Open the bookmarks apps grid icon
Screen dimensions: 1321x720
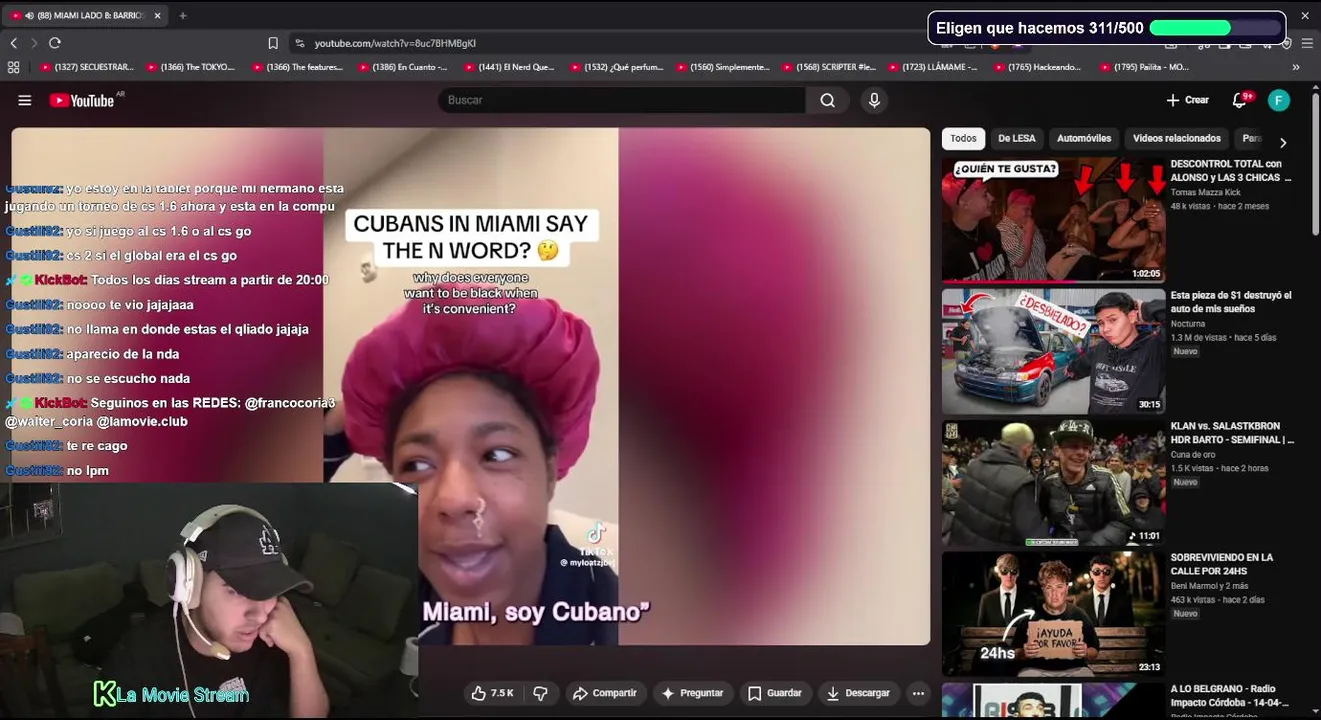point(13,67)
